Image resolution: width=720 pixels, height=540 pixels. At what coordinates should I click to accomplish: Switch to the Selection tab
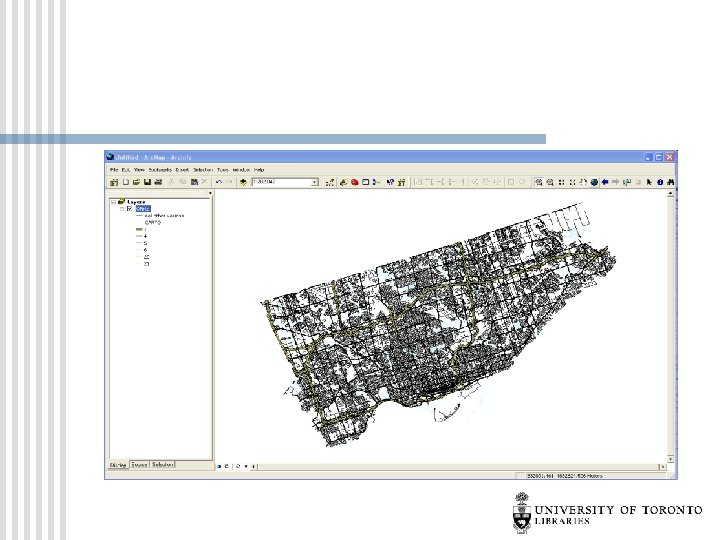click(x=163, y=465)
